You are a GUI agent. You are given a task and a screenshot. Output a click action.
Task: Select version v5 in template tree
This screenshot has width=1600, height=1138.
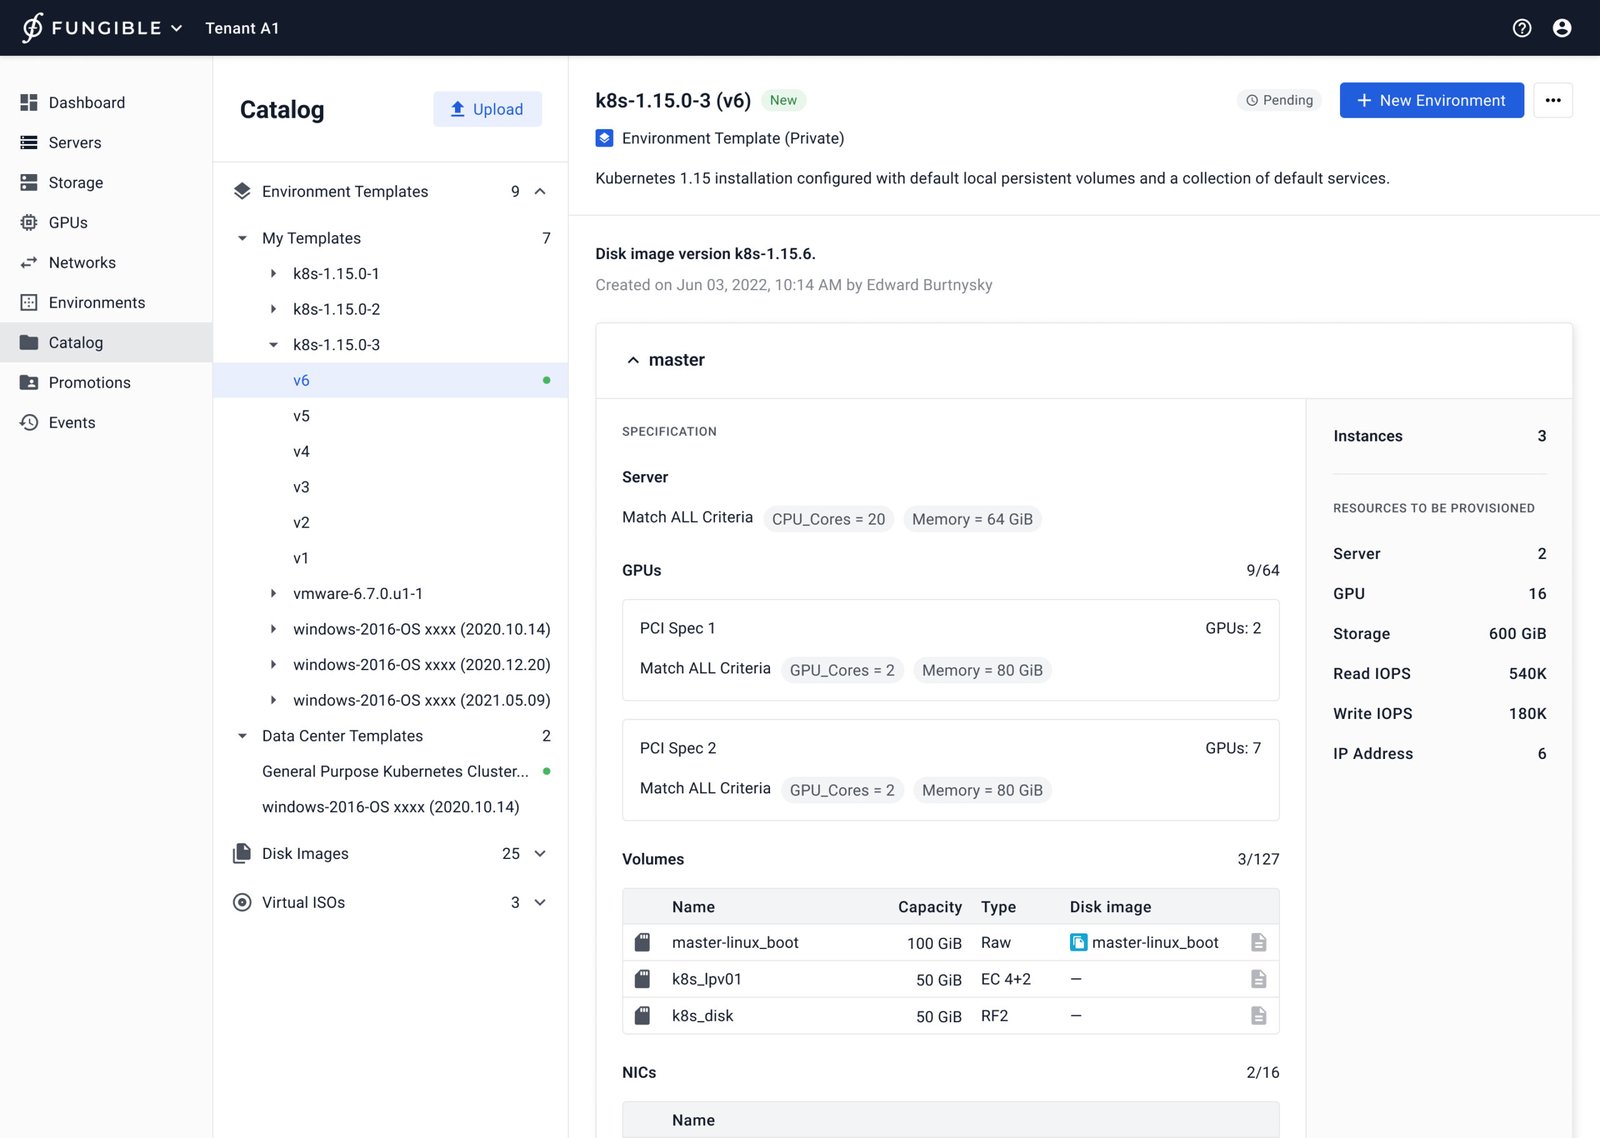click(301, 416)
